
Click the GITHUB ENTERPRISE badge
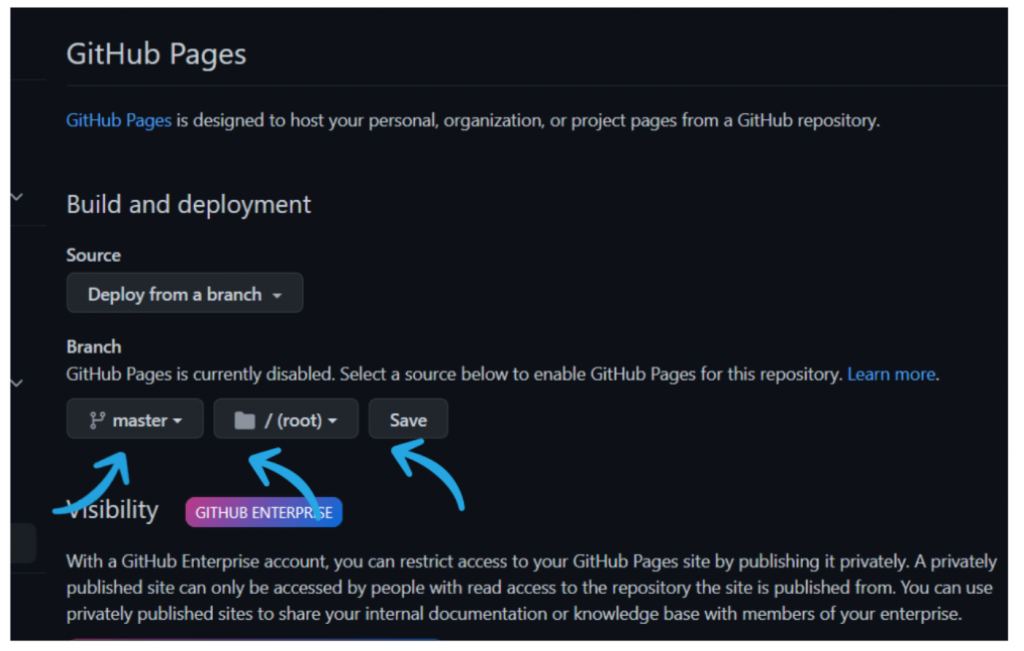point(264,513)
